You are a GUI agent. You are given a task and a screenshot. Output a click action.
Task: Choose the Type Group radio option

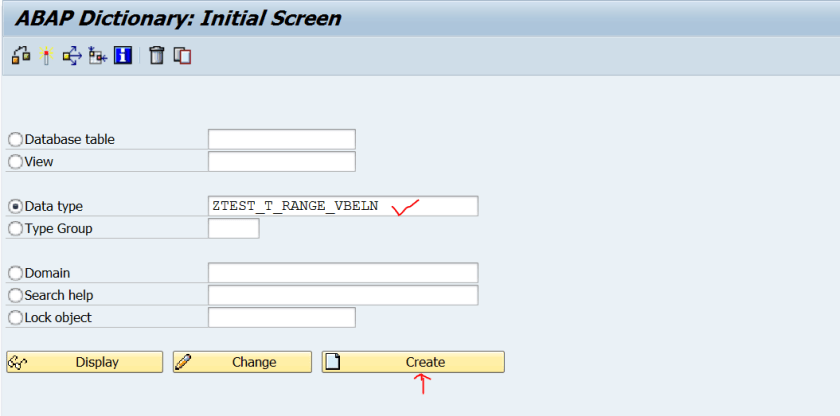(15, 229)
